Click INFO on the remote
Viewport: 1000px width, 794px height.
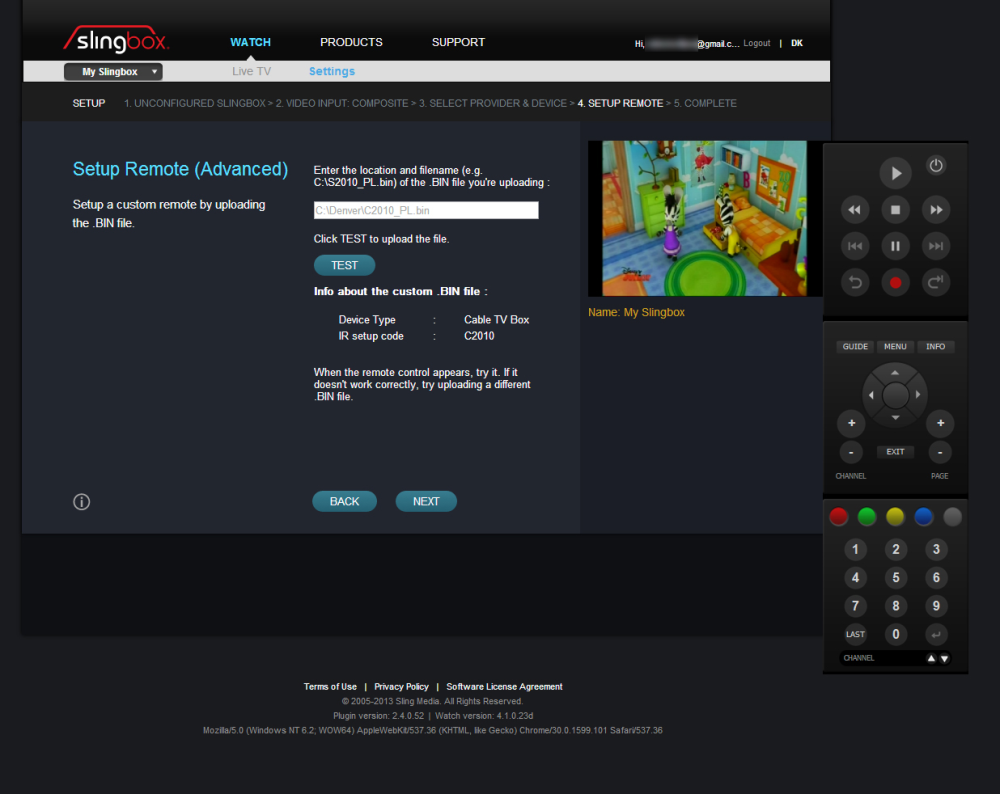(x=936, y=346)
